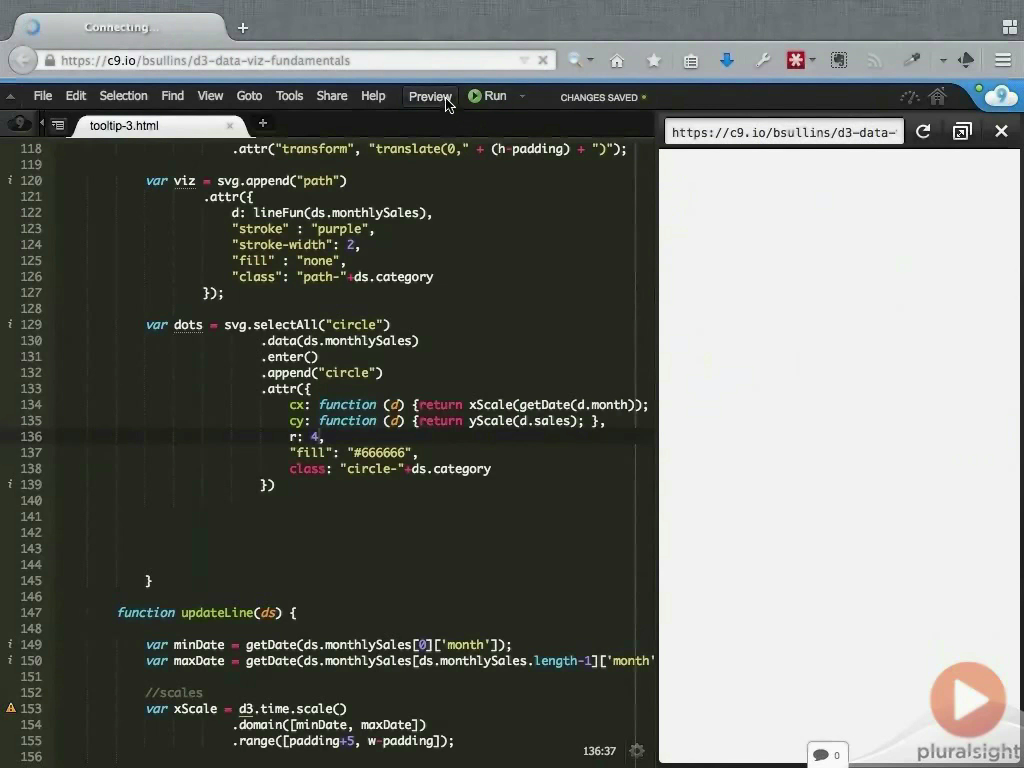Click line number 136 in the gutter
Screen dimensions: 1024x768
pyautogui.click(x=31, y=436)
